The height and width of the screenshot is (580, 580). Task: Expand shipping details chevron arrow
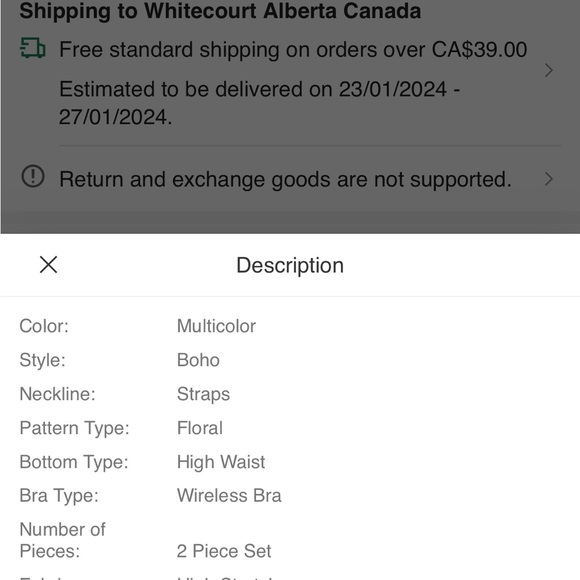pos(549,70)
